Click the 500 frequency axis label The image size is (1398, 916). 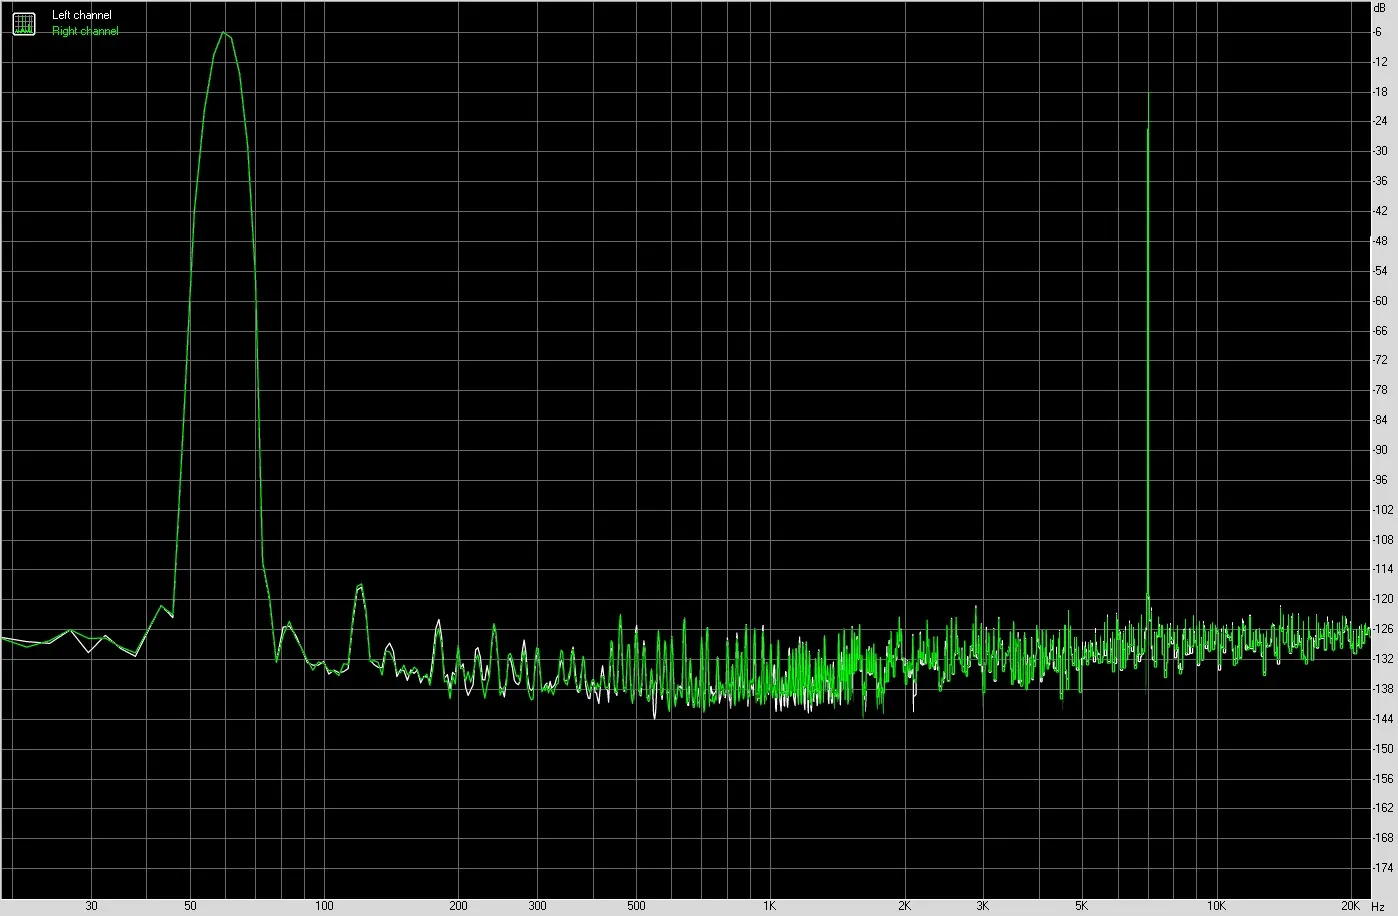[x=636, y=906]
